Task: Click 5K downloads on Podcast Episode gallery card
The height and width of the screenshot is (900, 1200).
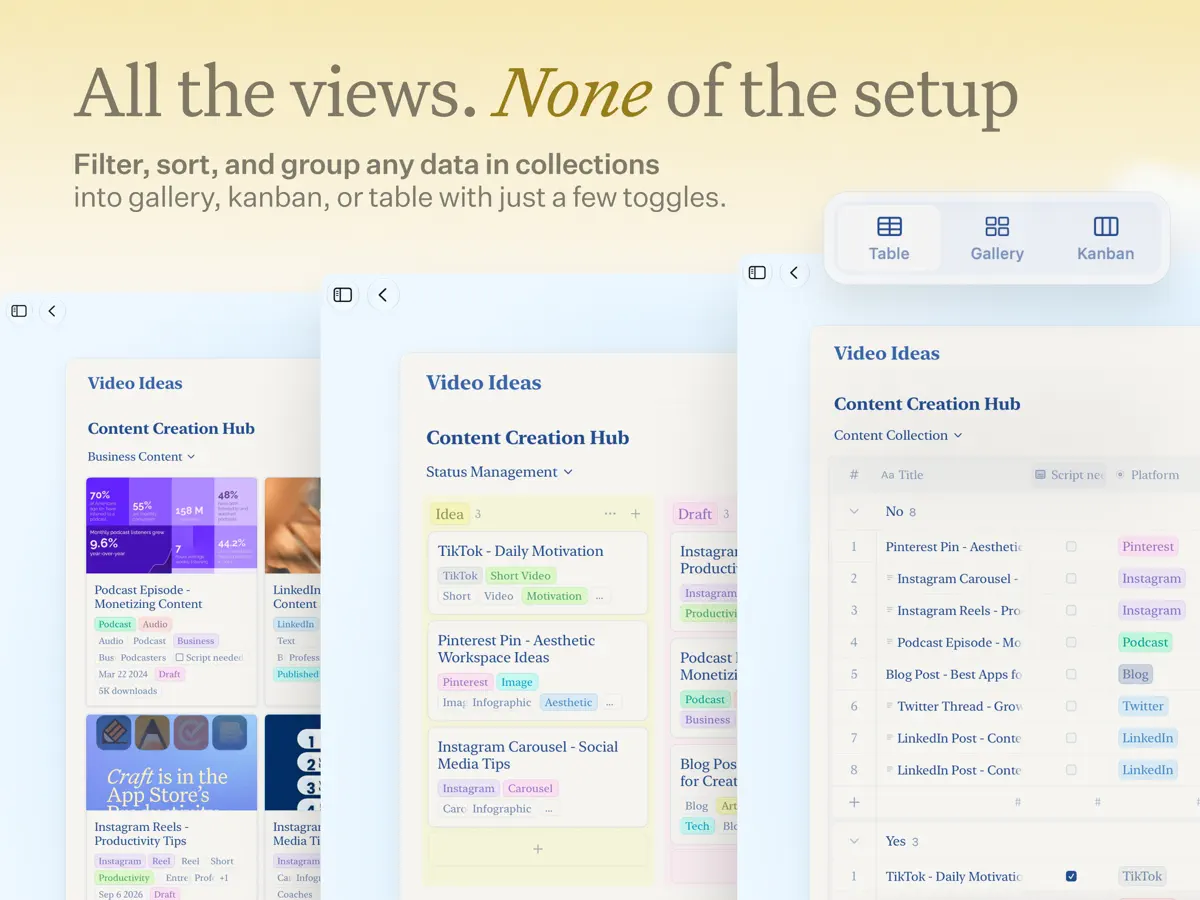Action: pyautogui.click(x=128, y=691)
